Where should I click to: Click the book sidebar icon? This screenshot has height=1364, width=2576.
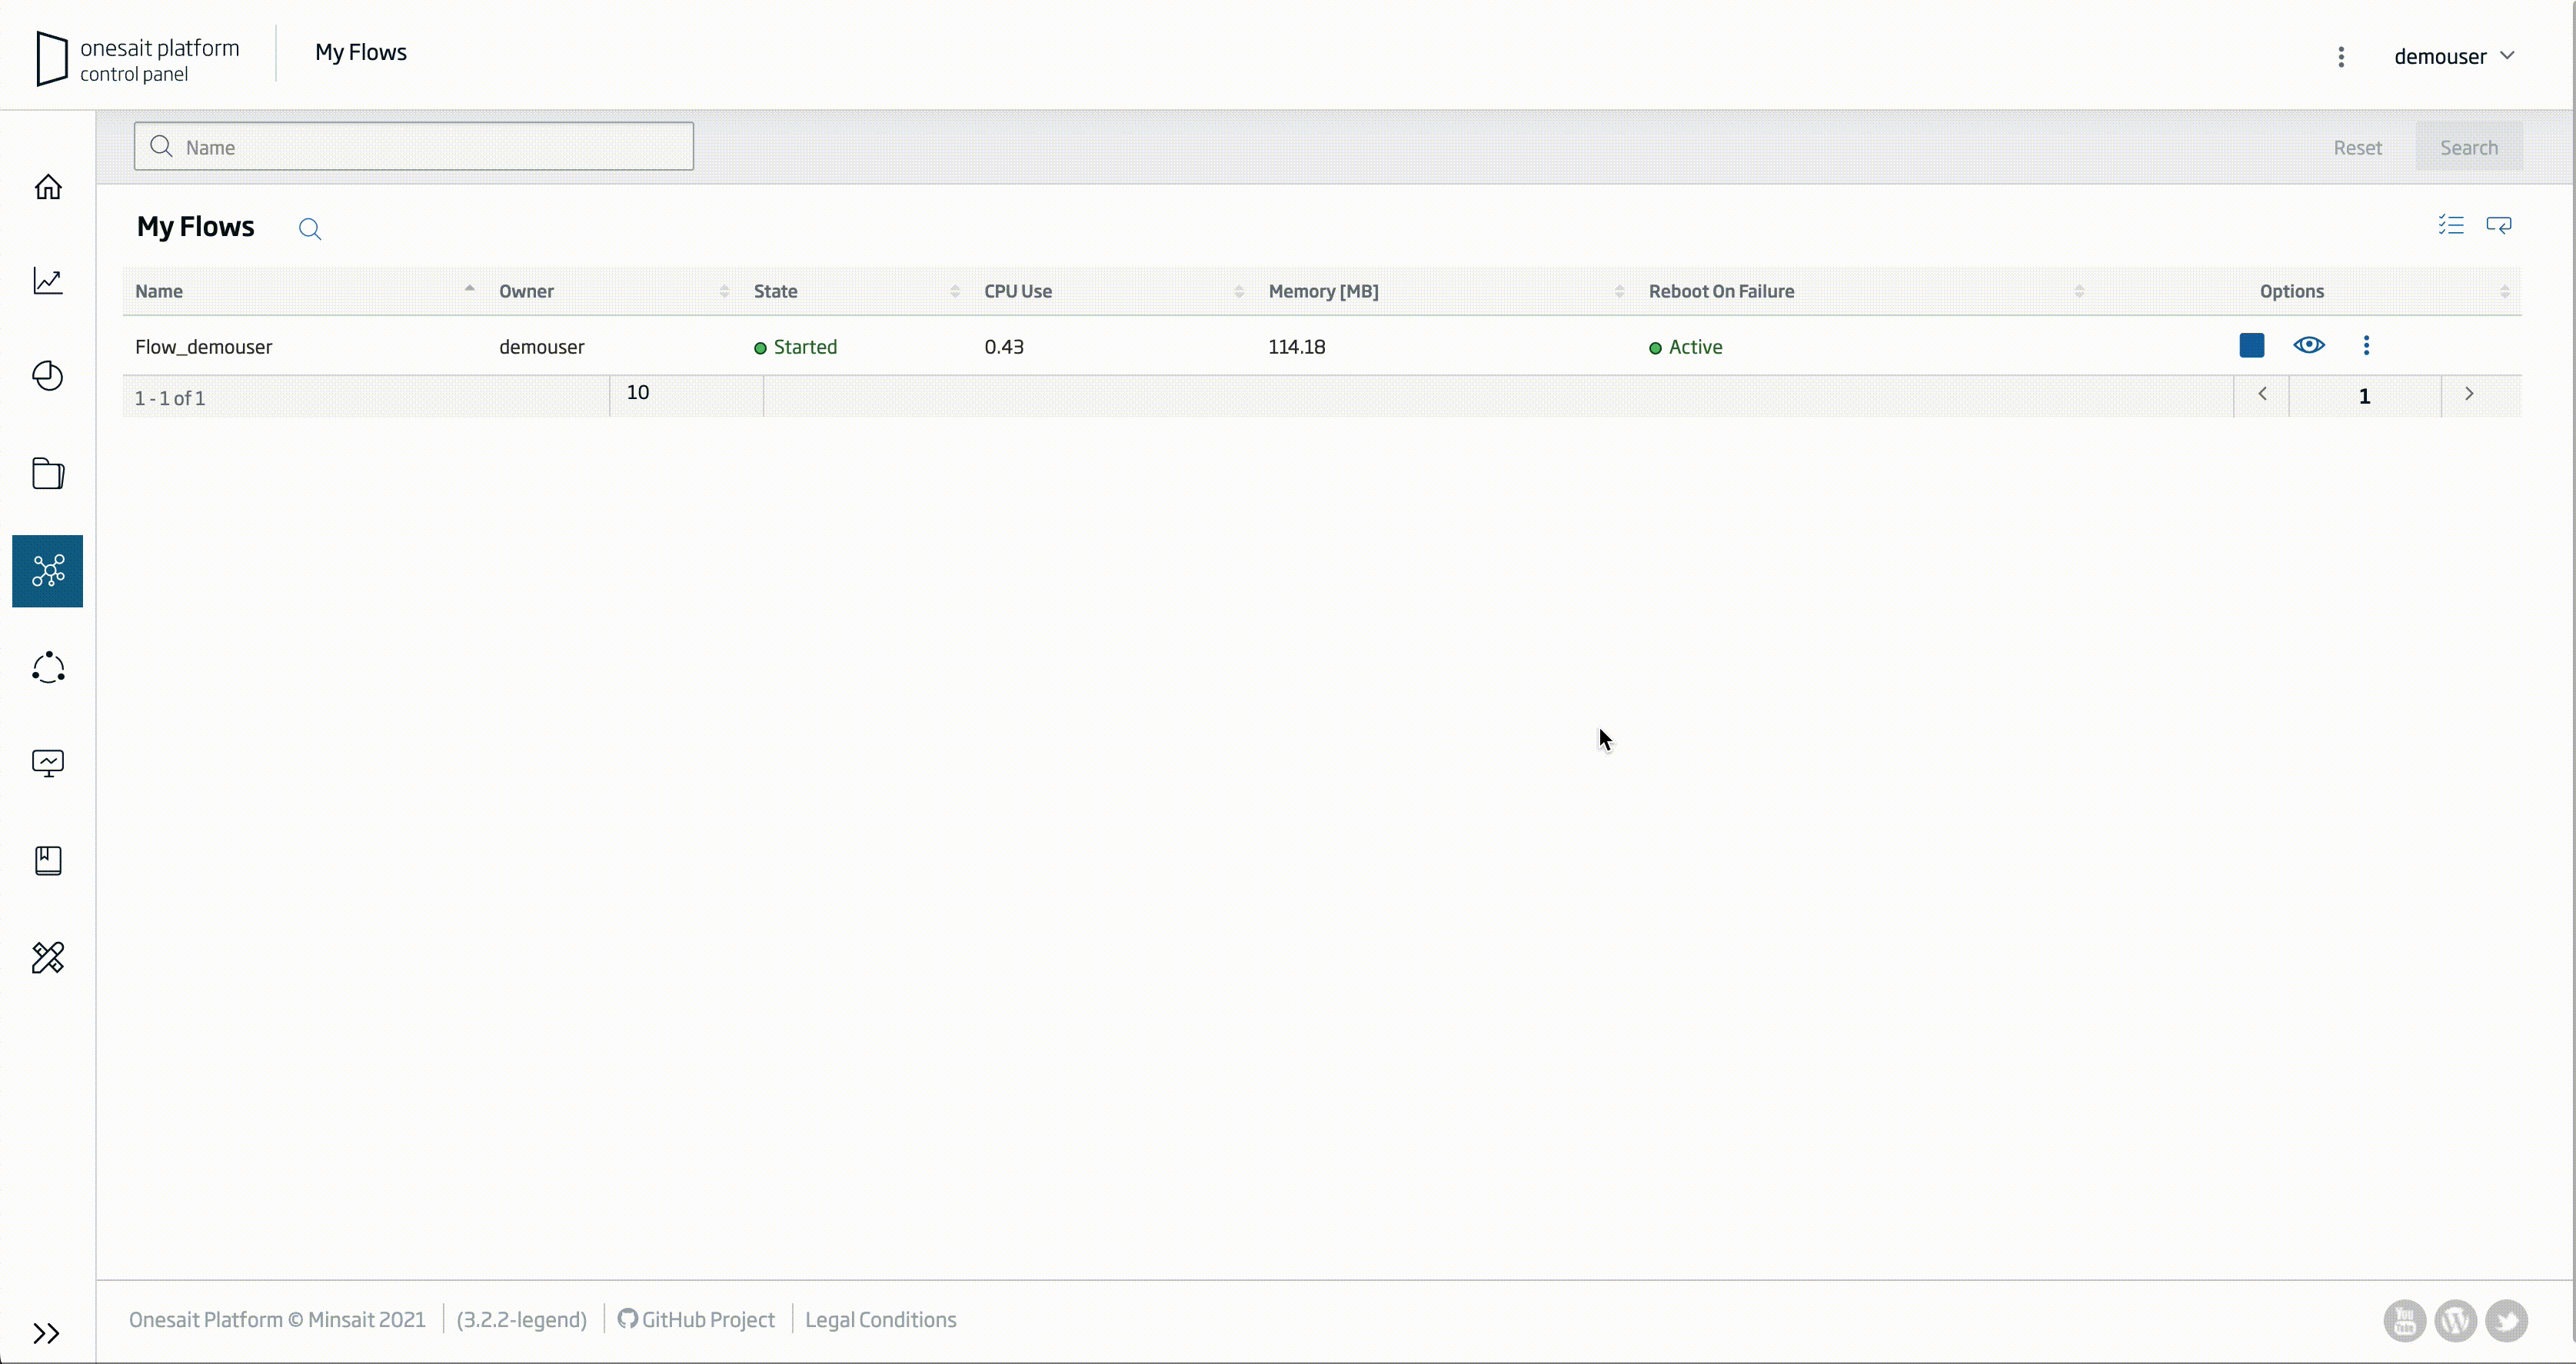coord(48,860)
